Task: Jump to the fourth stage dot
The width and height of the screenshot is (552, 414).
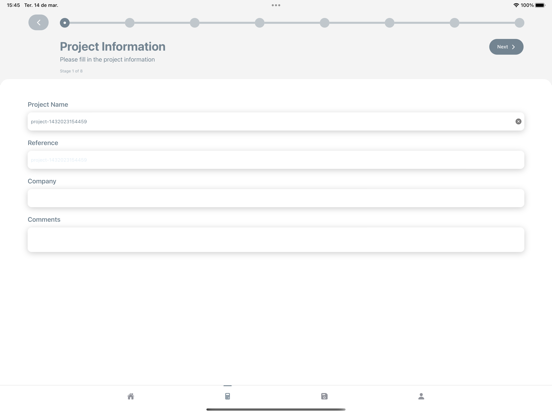Action: coord(259,23)
